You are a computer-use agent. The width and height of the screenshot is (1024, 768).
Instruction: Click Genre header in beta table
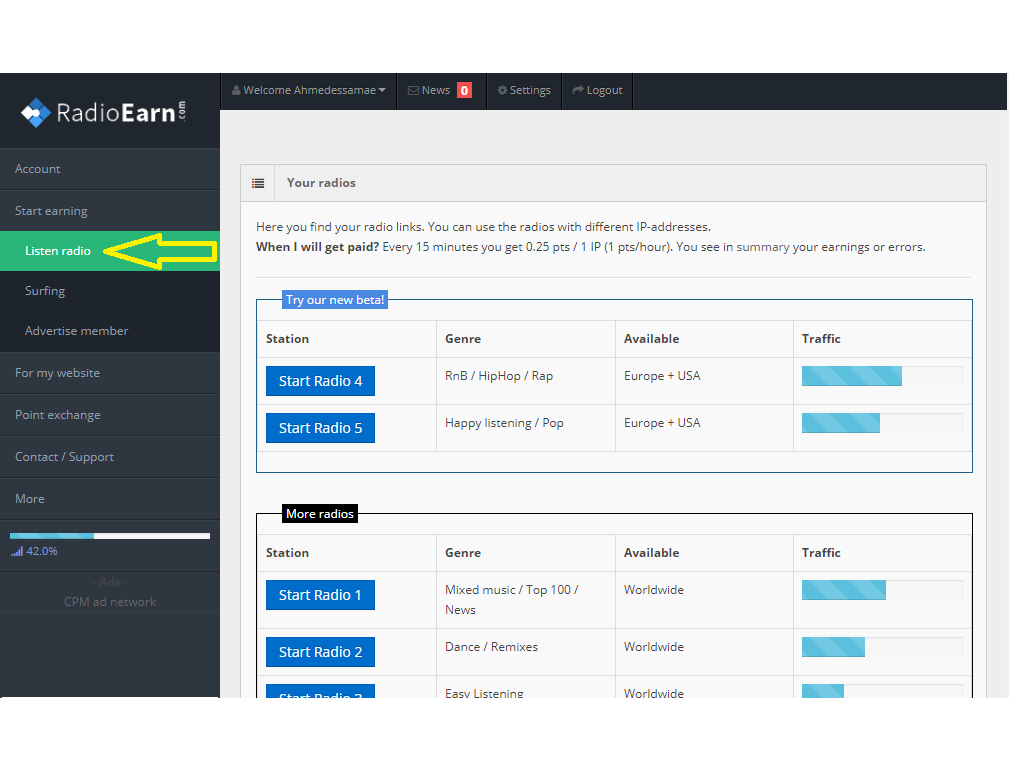[463, 339]
